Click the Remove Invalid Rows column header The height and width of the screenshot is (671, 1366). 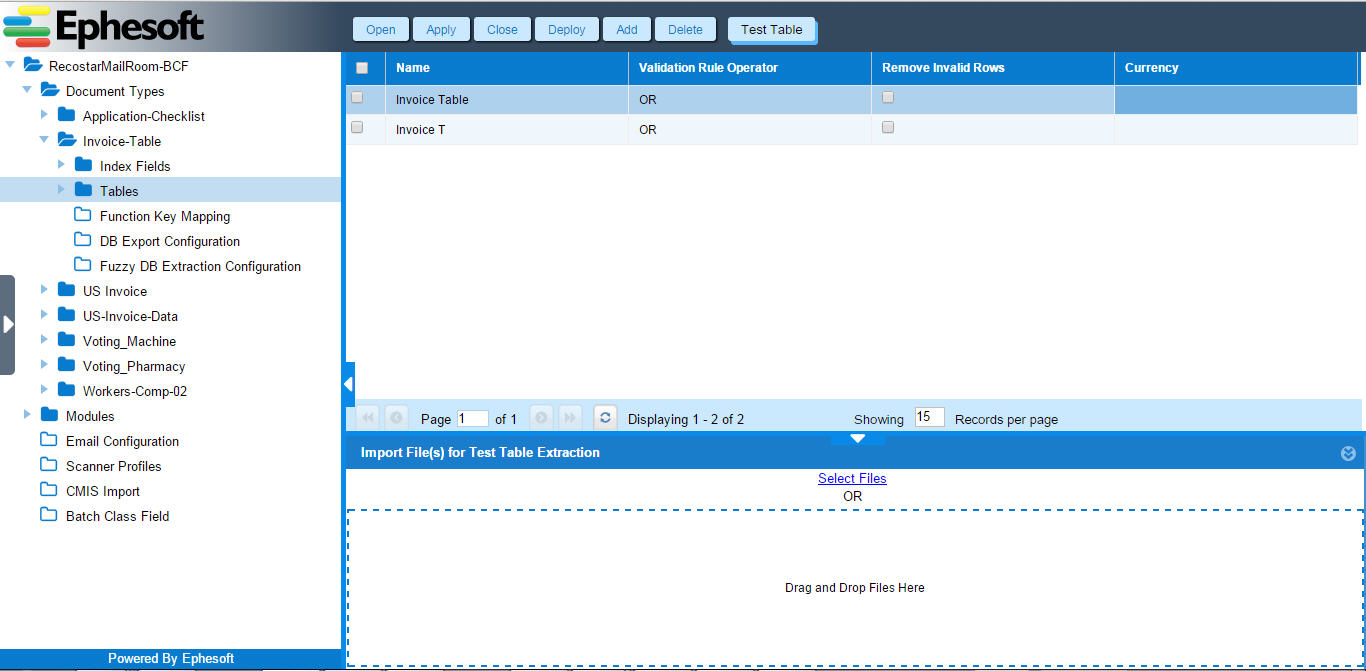[x=993, y=68]
